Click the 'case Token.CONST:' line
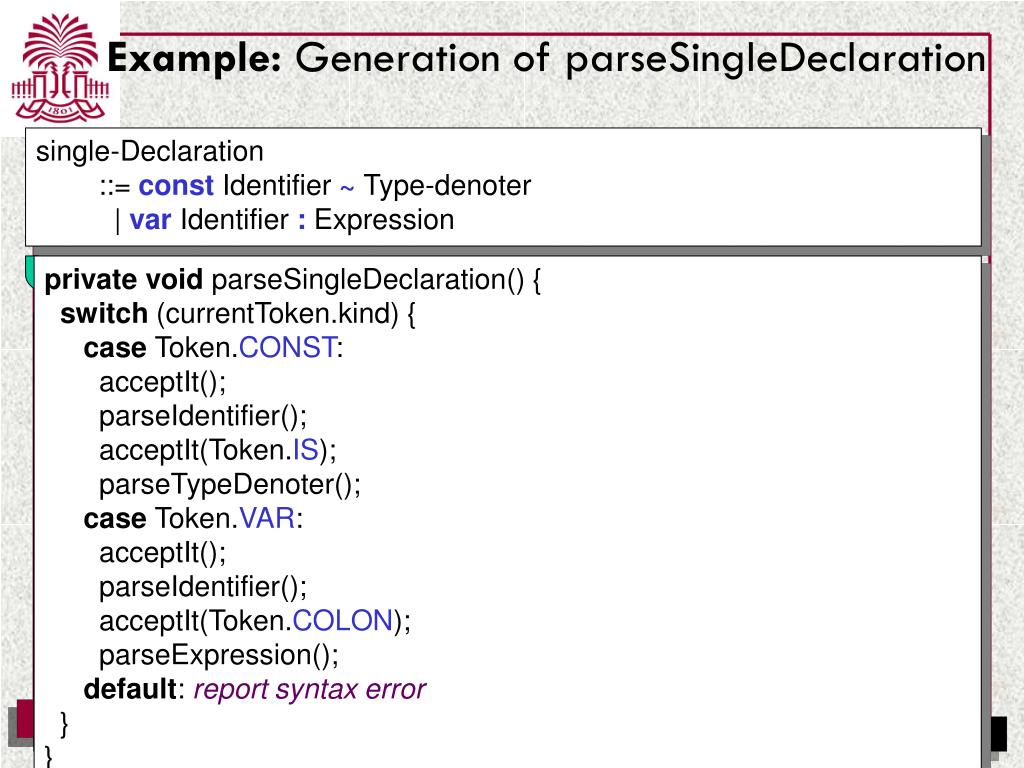The height and width of the screenshot is (768, 1024). pos(214,348)
